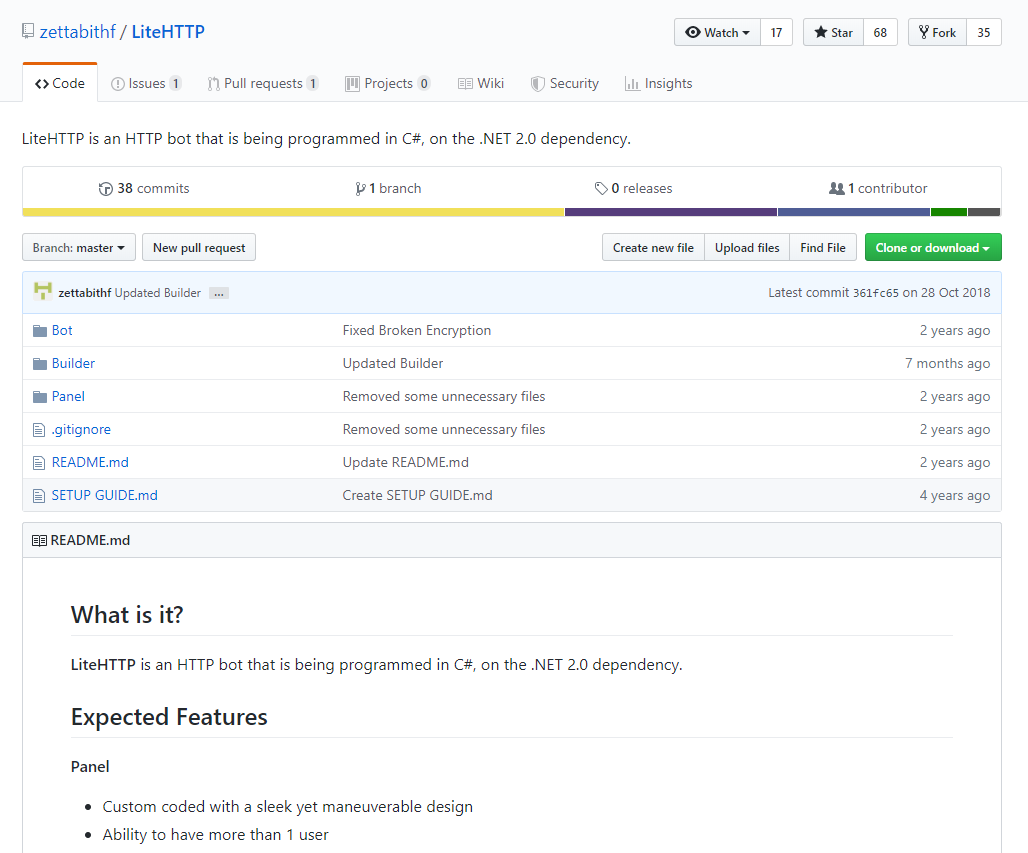
Task: Open SETUP GUIDE.md file
Action: [104, 496]
